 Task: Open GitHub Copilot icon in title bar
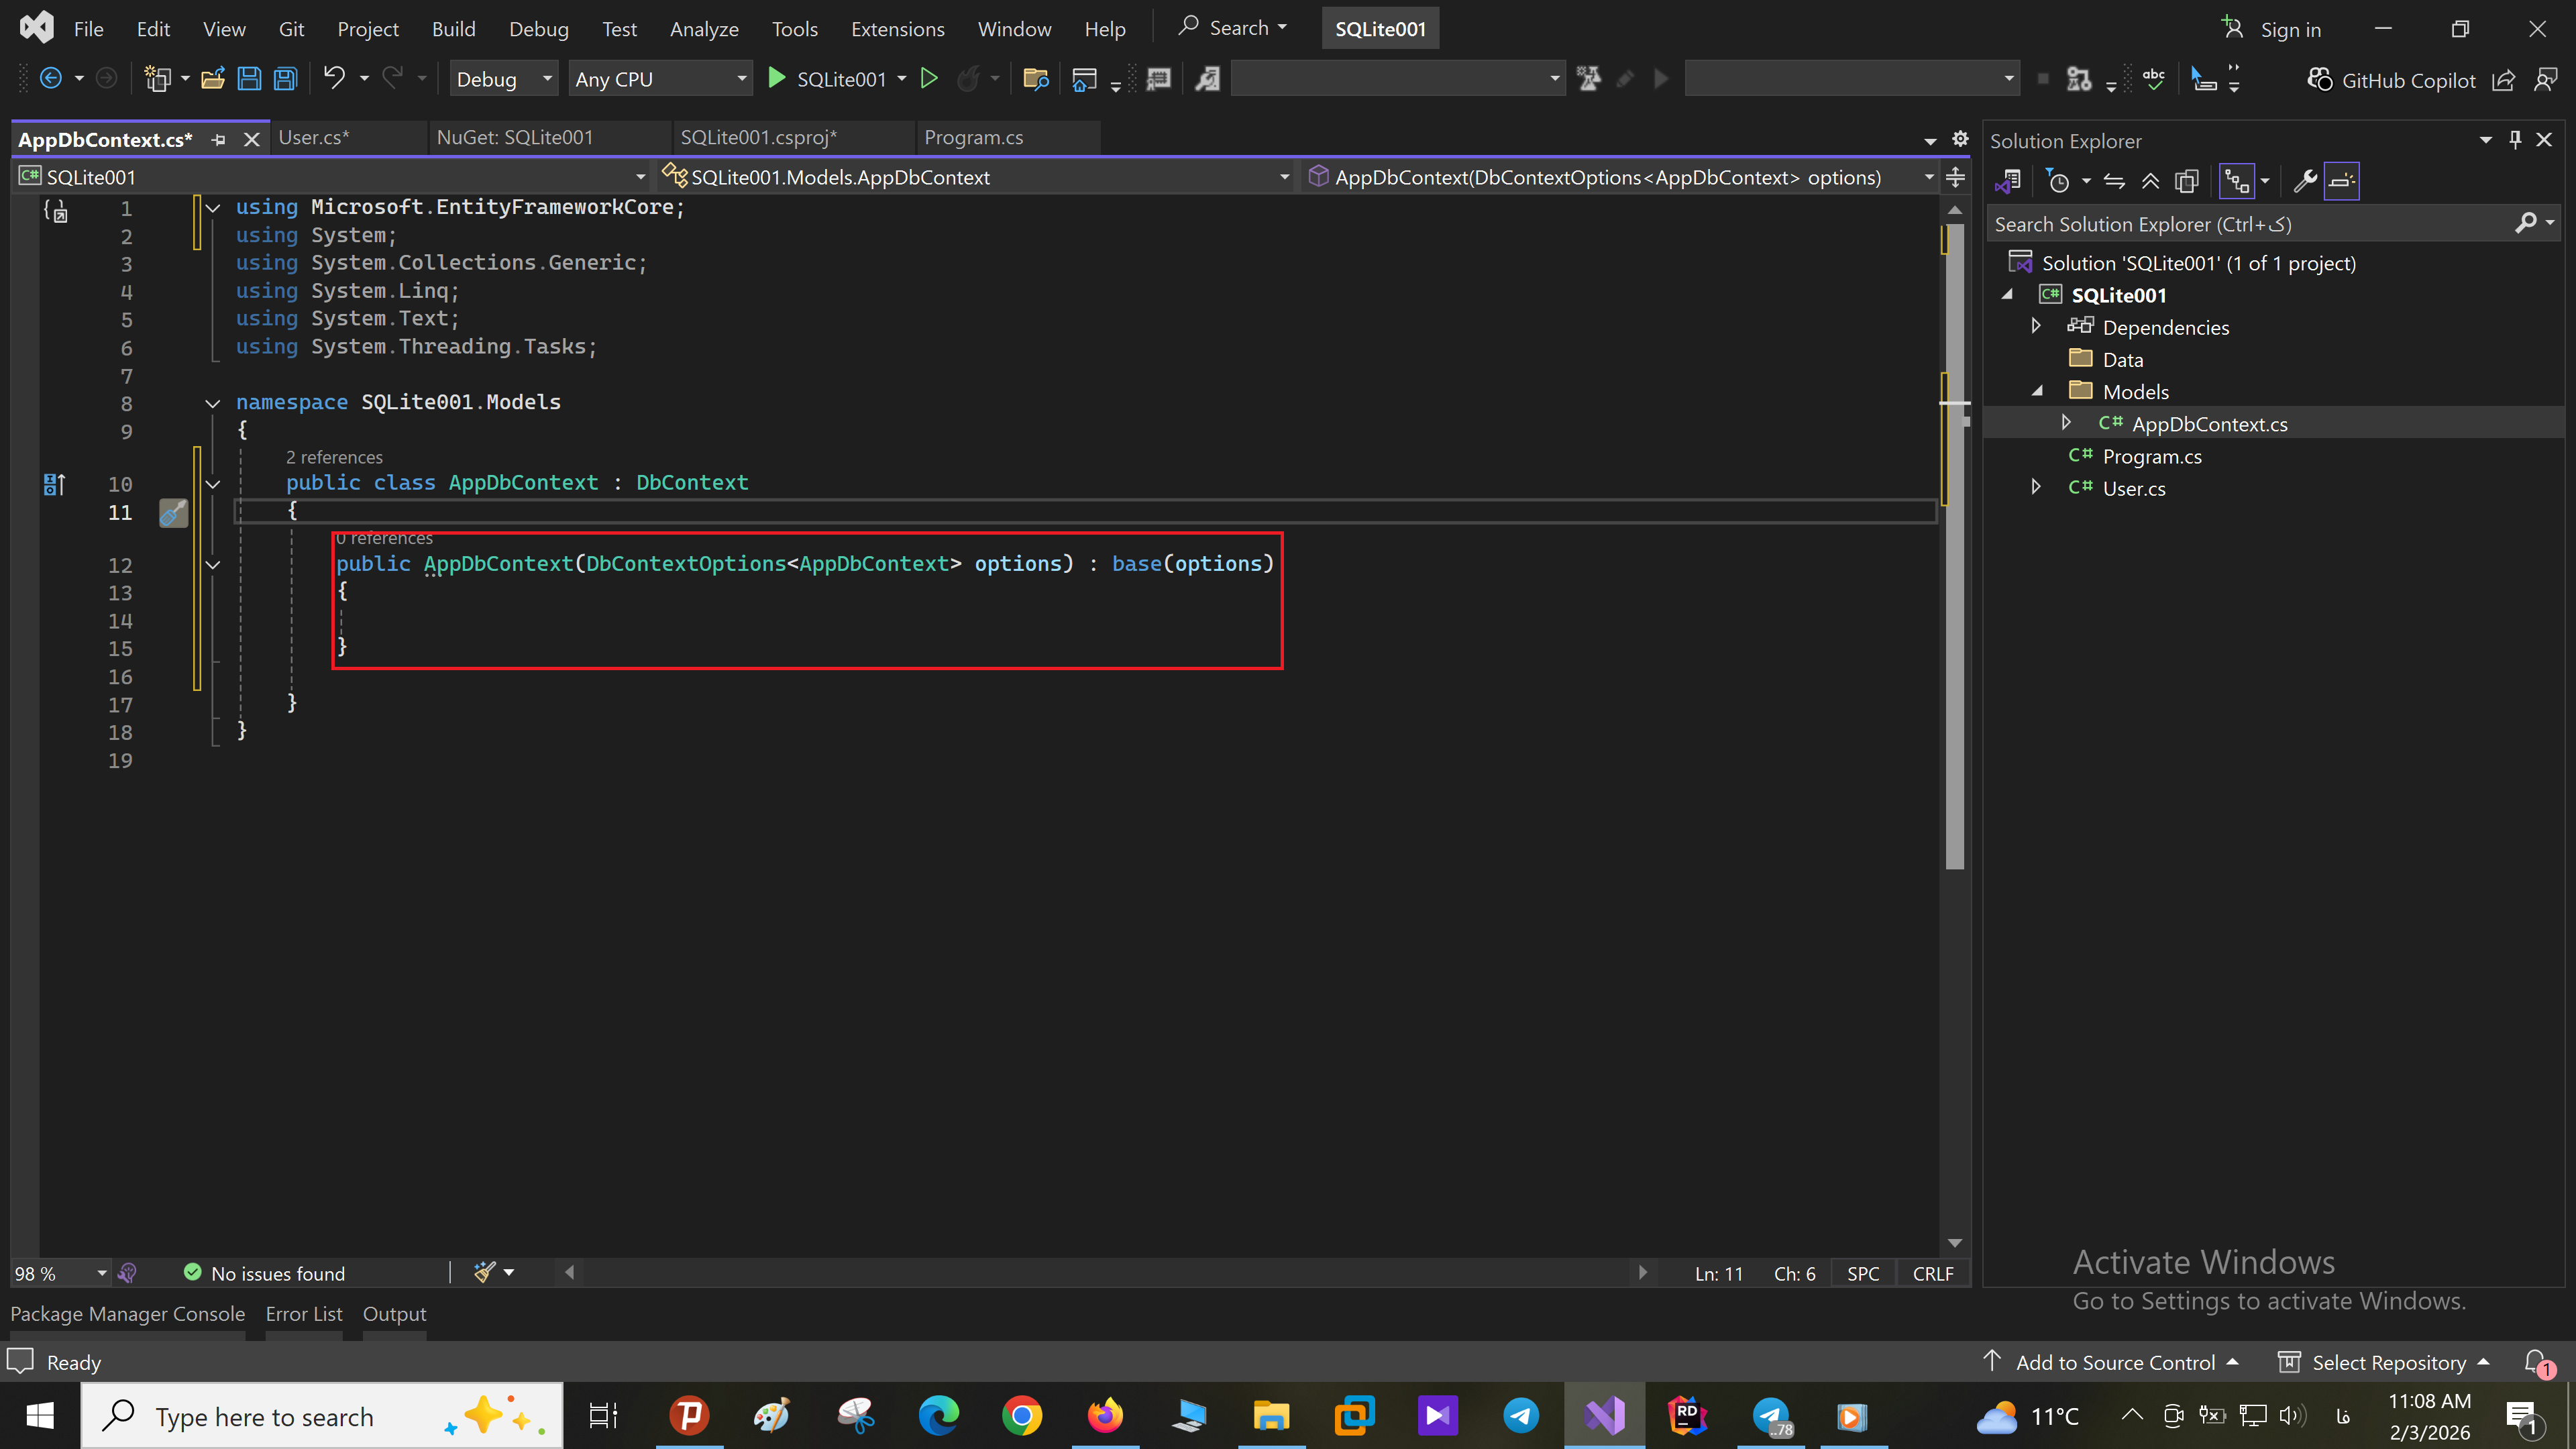pos(2320,80)
